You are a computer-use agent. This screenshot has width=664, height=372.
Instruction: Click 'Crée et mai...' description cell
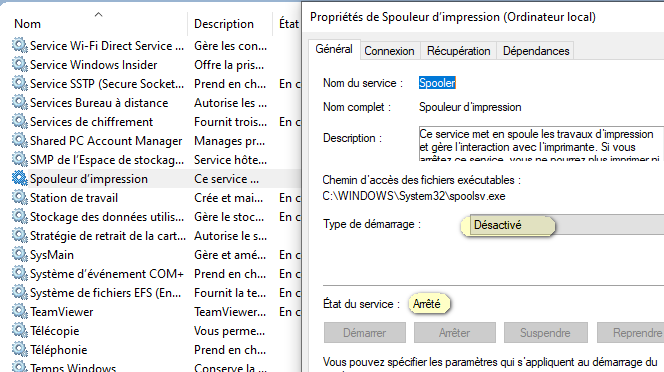(229, 198)
